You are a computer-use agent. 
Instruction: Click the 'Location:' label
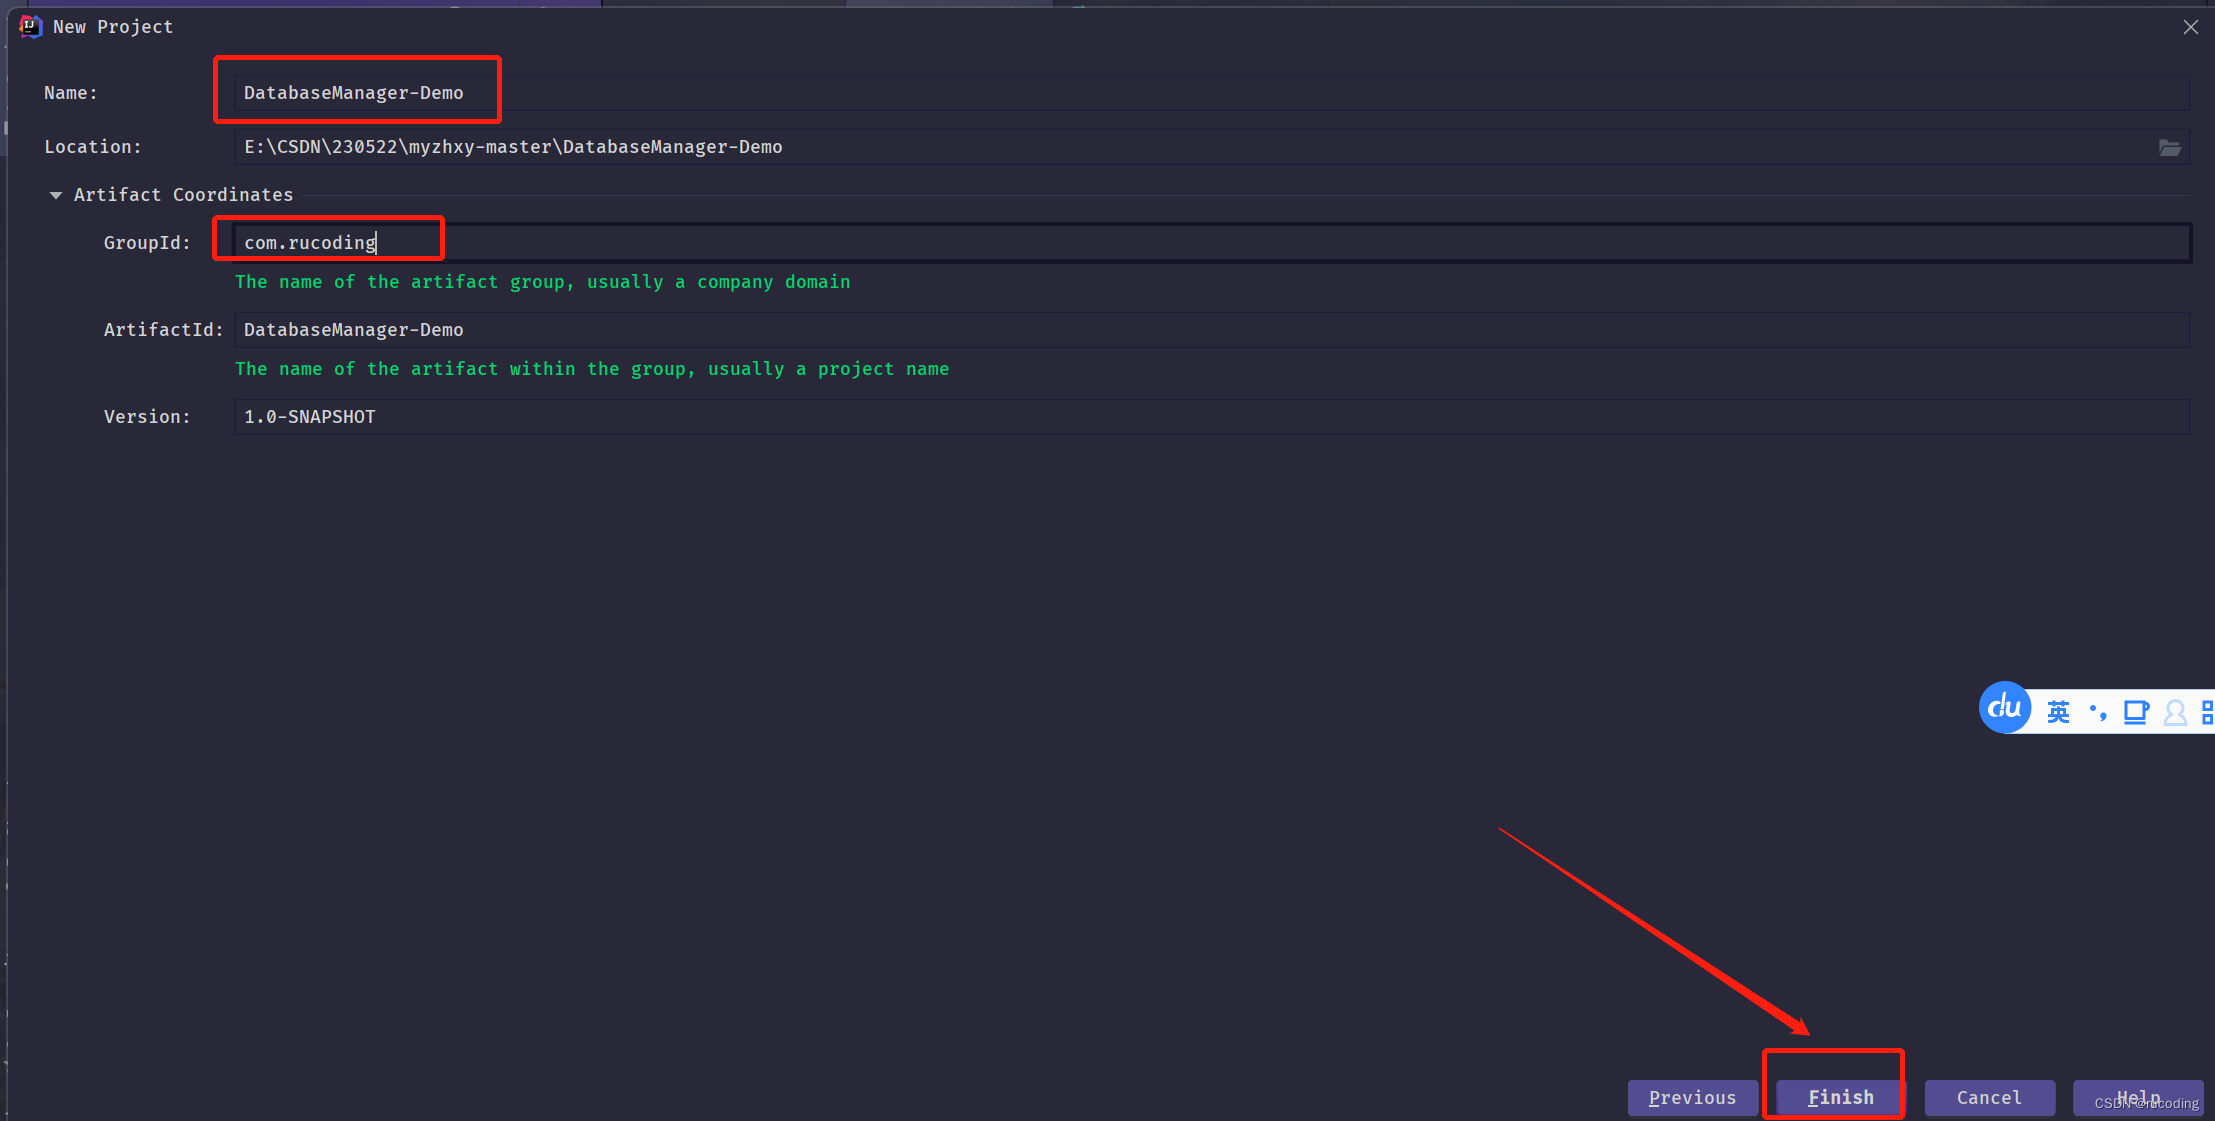coord(93,147)
